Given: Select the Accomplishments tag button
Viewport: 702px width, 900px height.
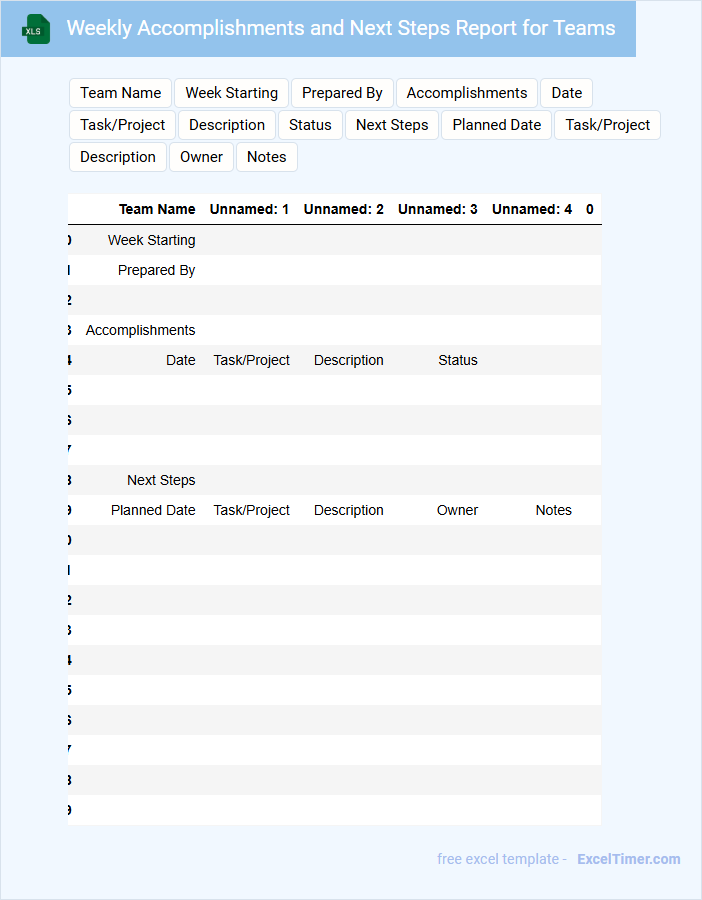Looking at the screenshot, I should [x=467, y=93].
